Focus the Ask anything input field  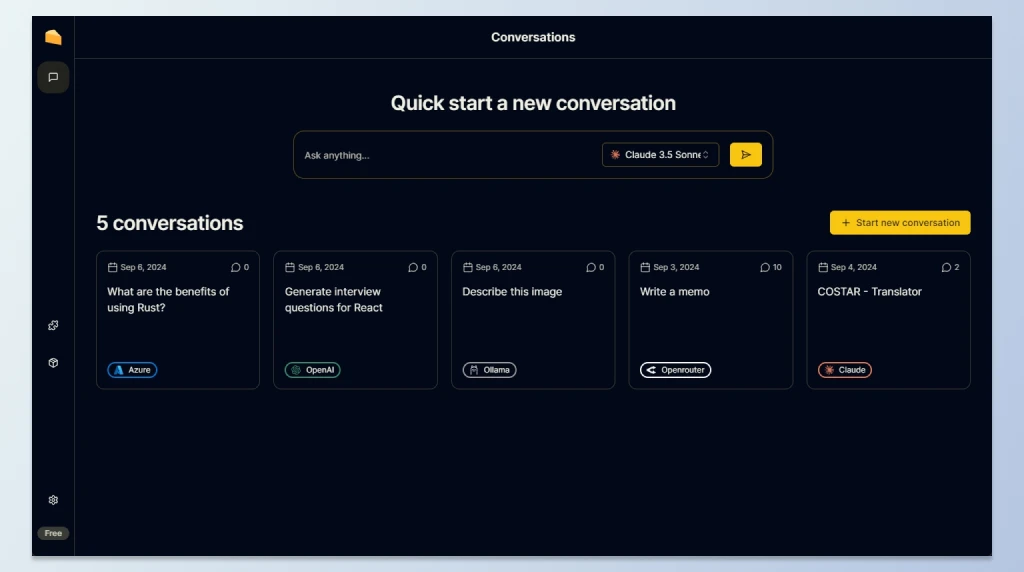[449, 155]
